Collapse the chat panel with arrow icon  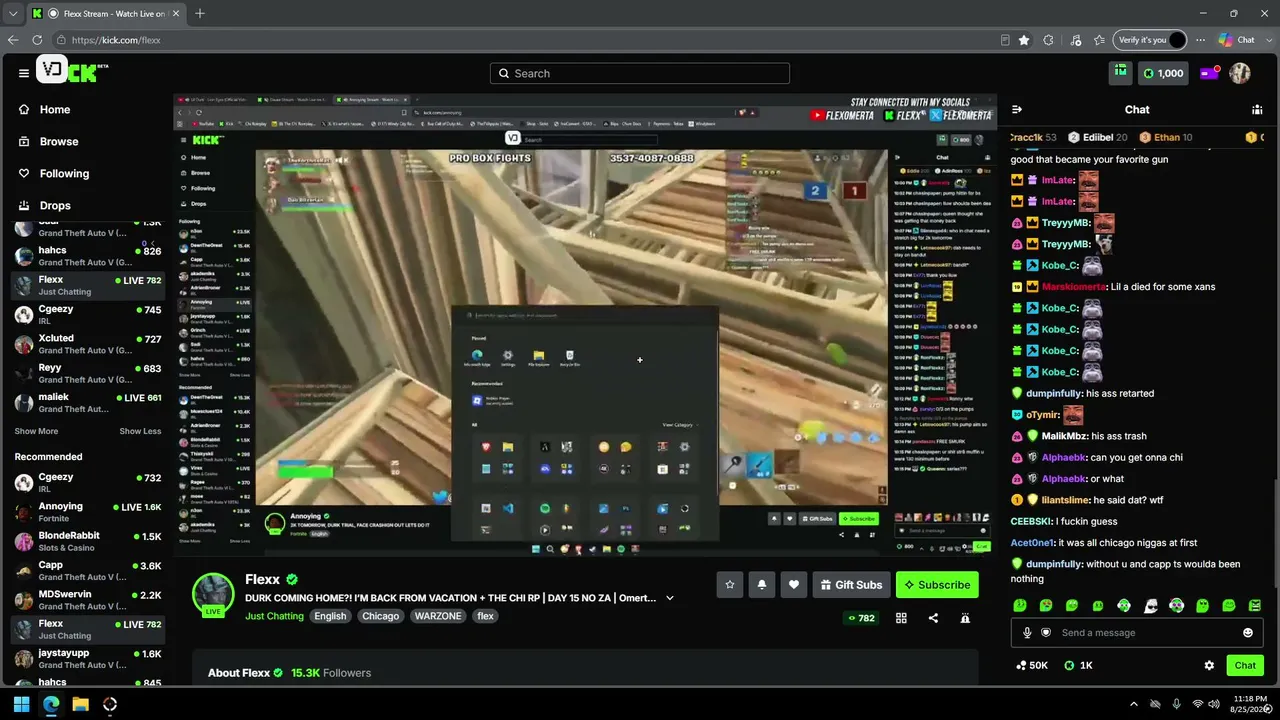coord(1017,109)
